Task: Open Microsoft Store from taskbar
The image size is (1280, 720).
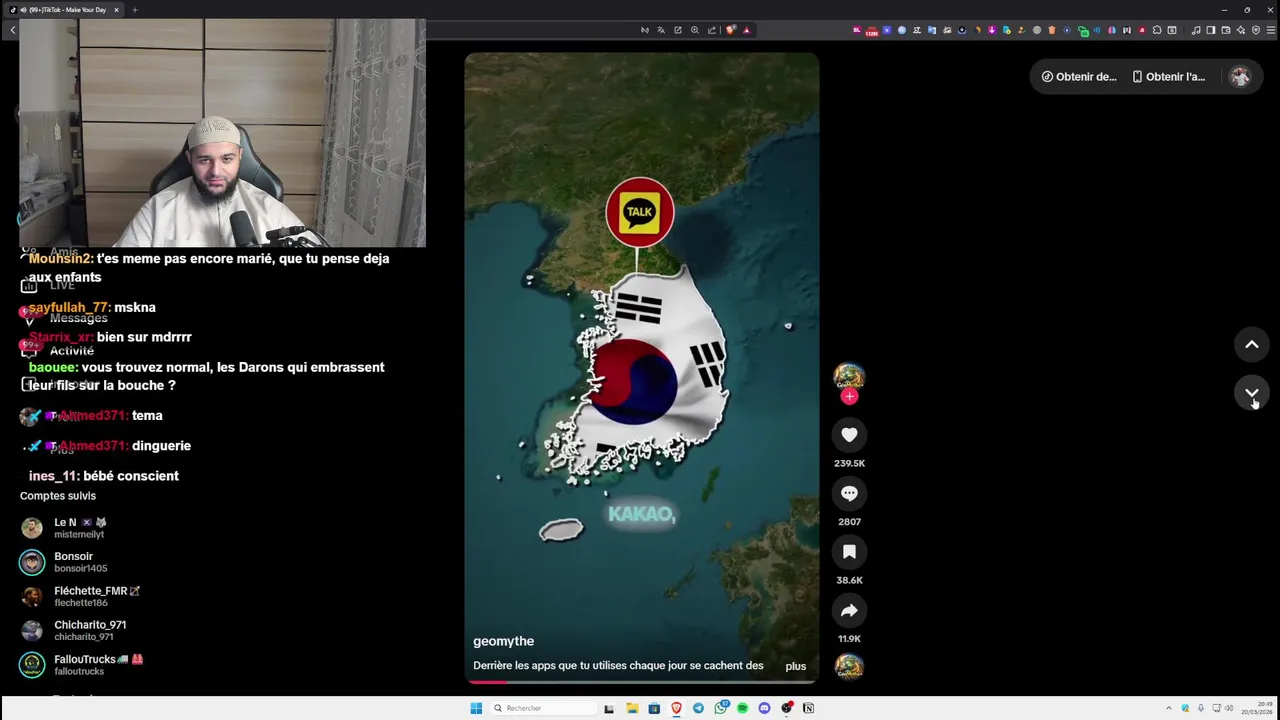Action: (x=654, y=708)
